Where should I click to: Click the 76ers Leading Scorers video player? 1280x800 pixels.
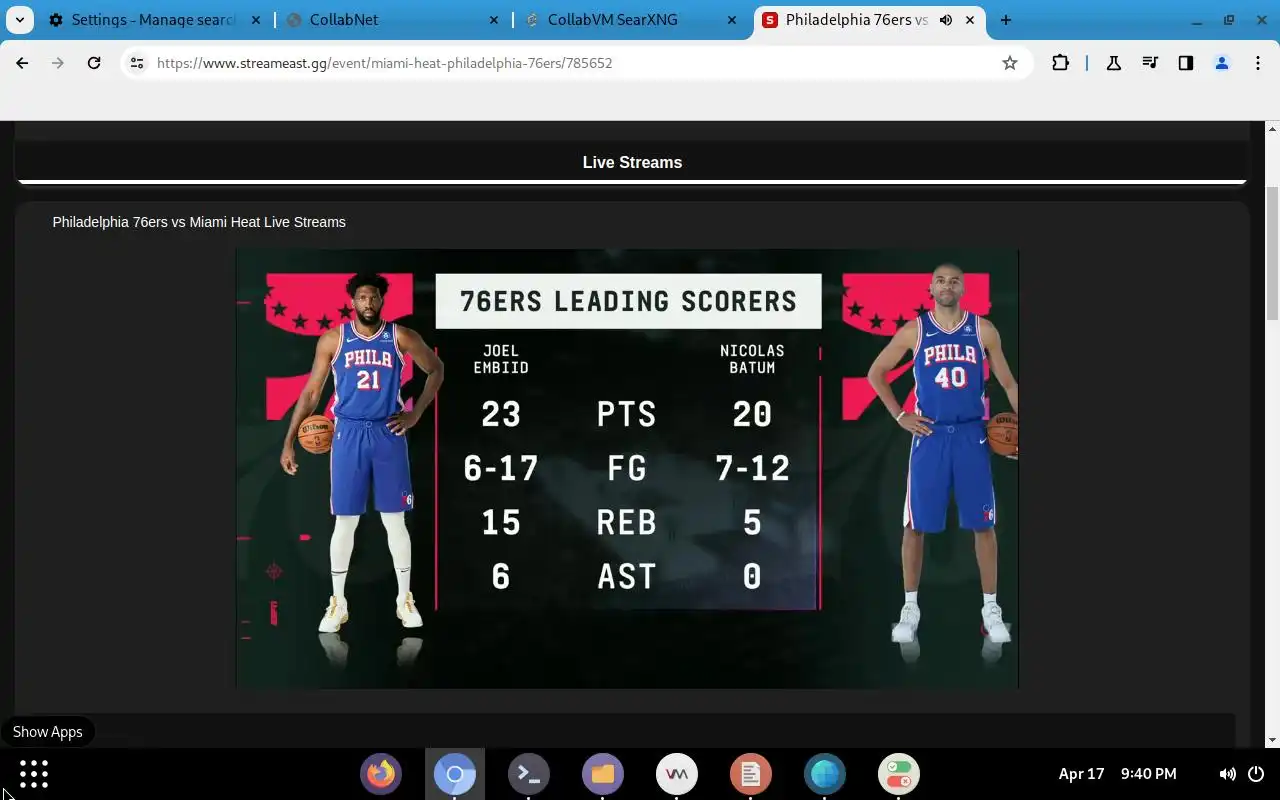point(627,468)
